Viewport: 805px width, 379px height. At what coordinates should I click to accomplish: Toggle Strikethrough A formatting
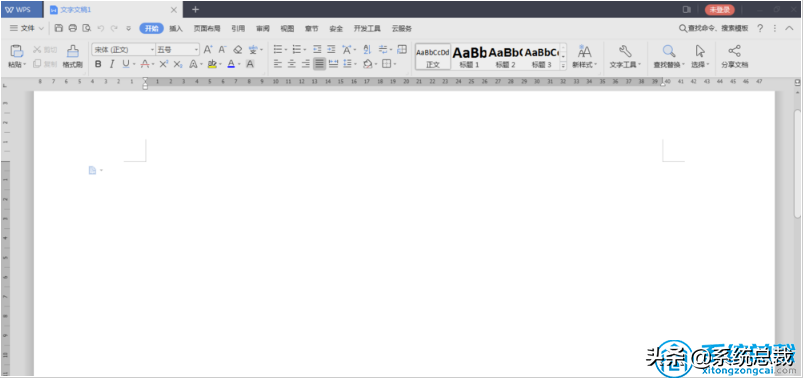tap(145, 64)
